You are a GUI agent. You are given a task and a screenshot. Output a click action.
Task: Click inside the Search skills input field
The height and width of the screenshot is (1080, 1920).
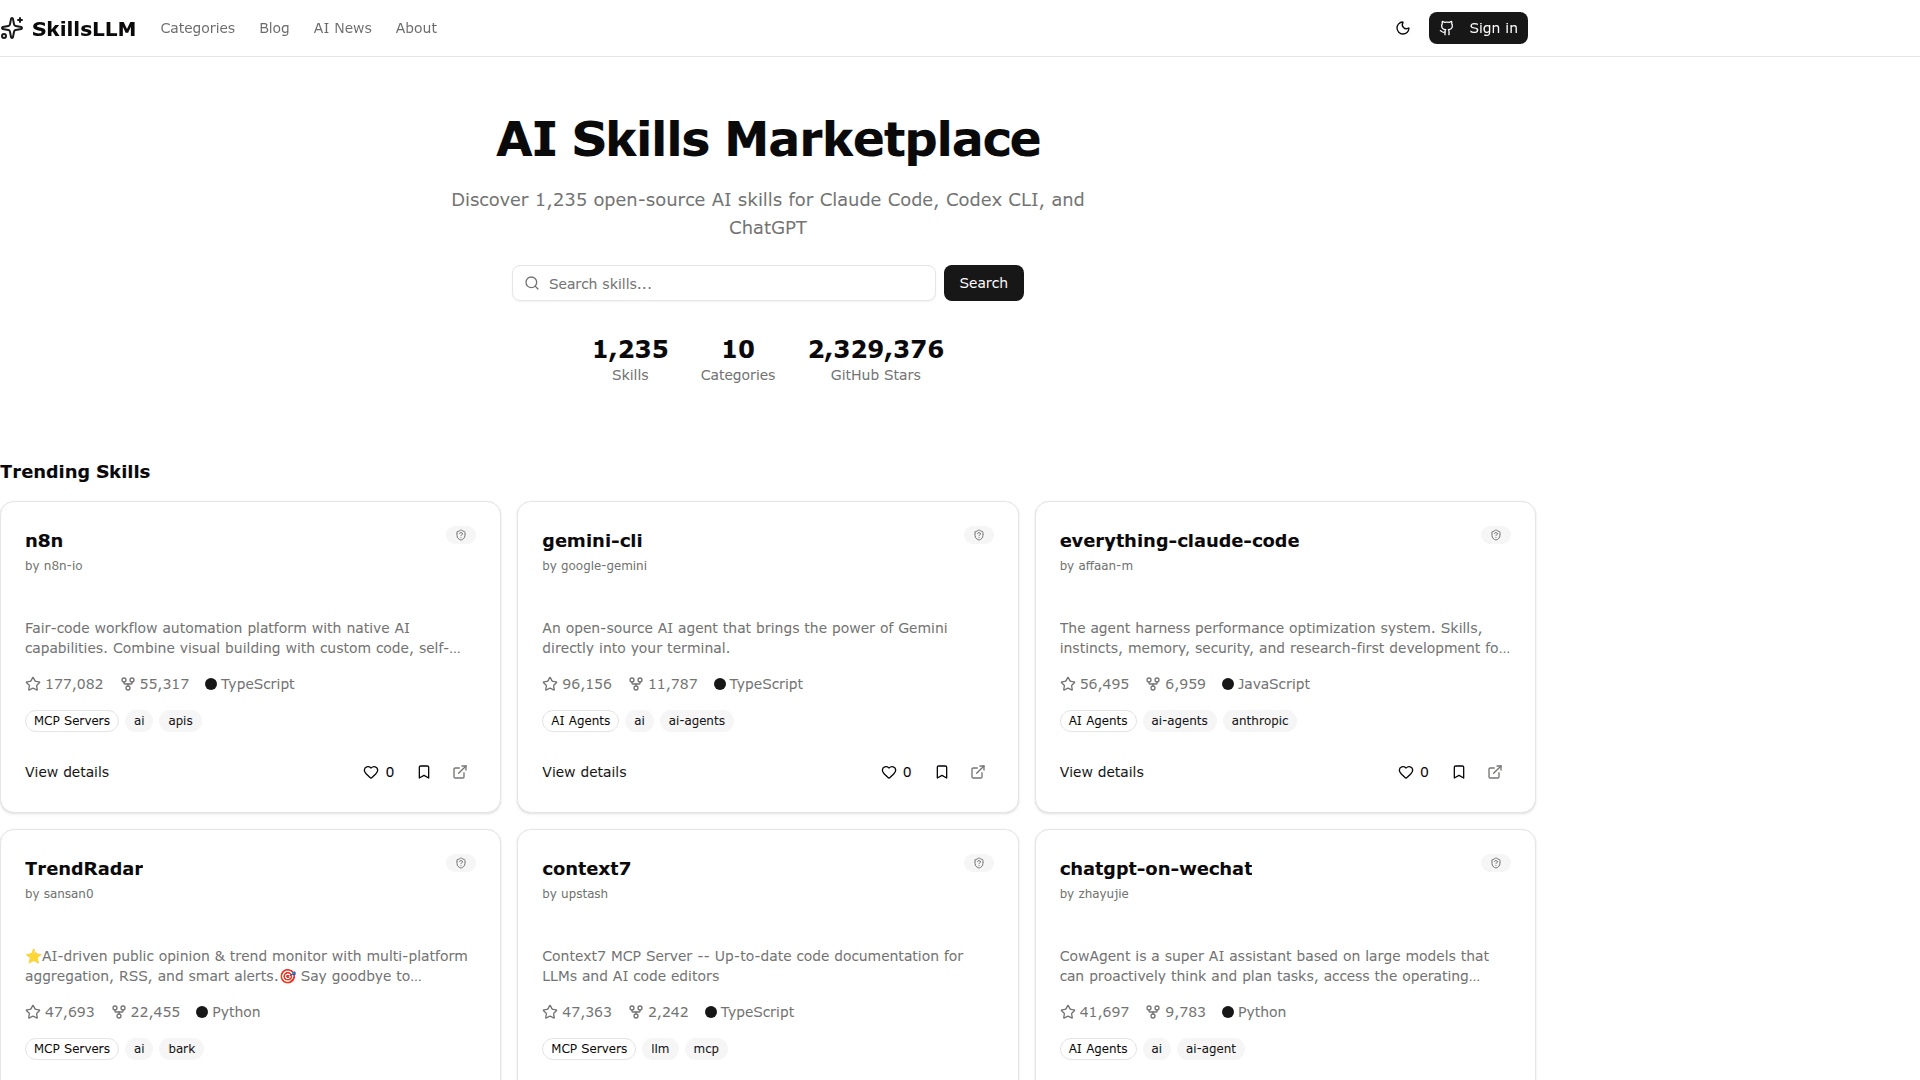(723, 283)
